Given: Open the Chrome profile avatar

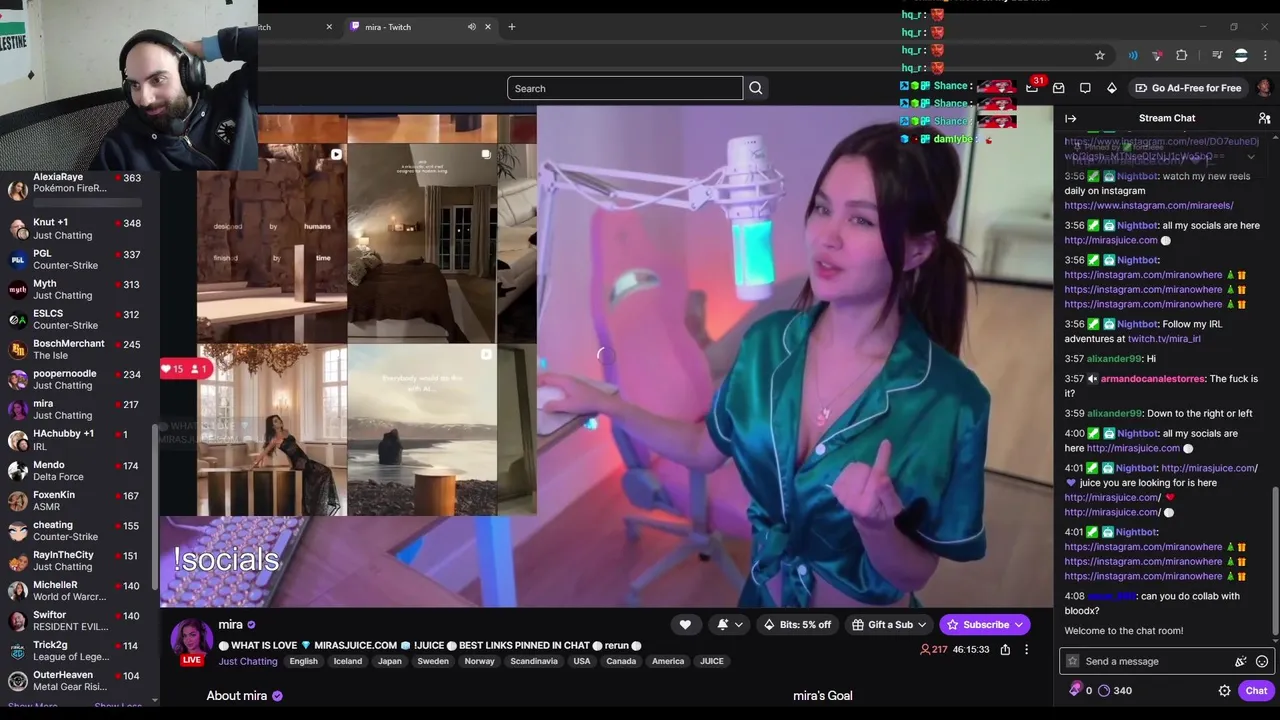Looking at the screenshot, I should pyautogui.click(x=1241, y=55).
